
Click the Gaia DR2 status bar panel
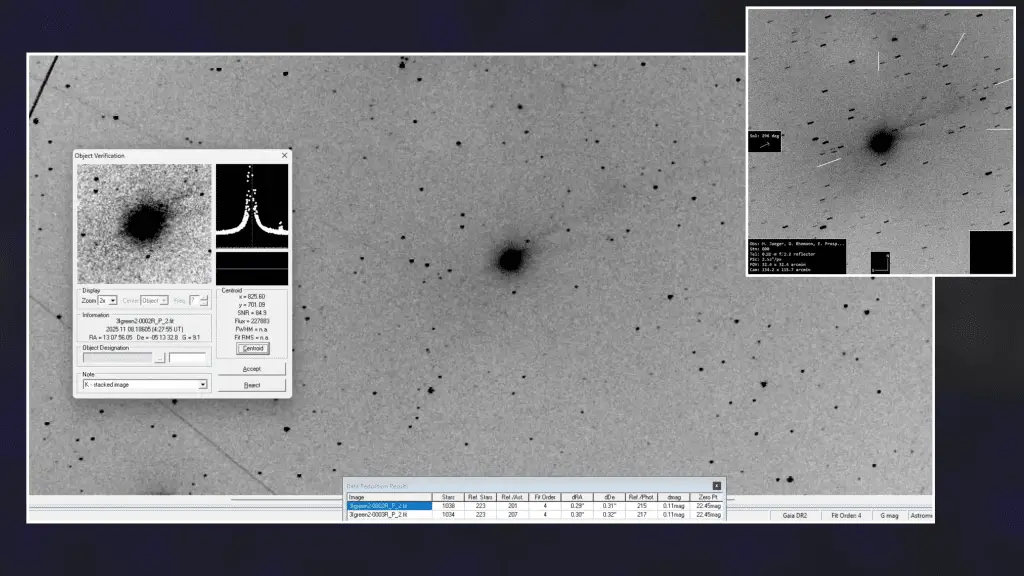click(795, 514)
